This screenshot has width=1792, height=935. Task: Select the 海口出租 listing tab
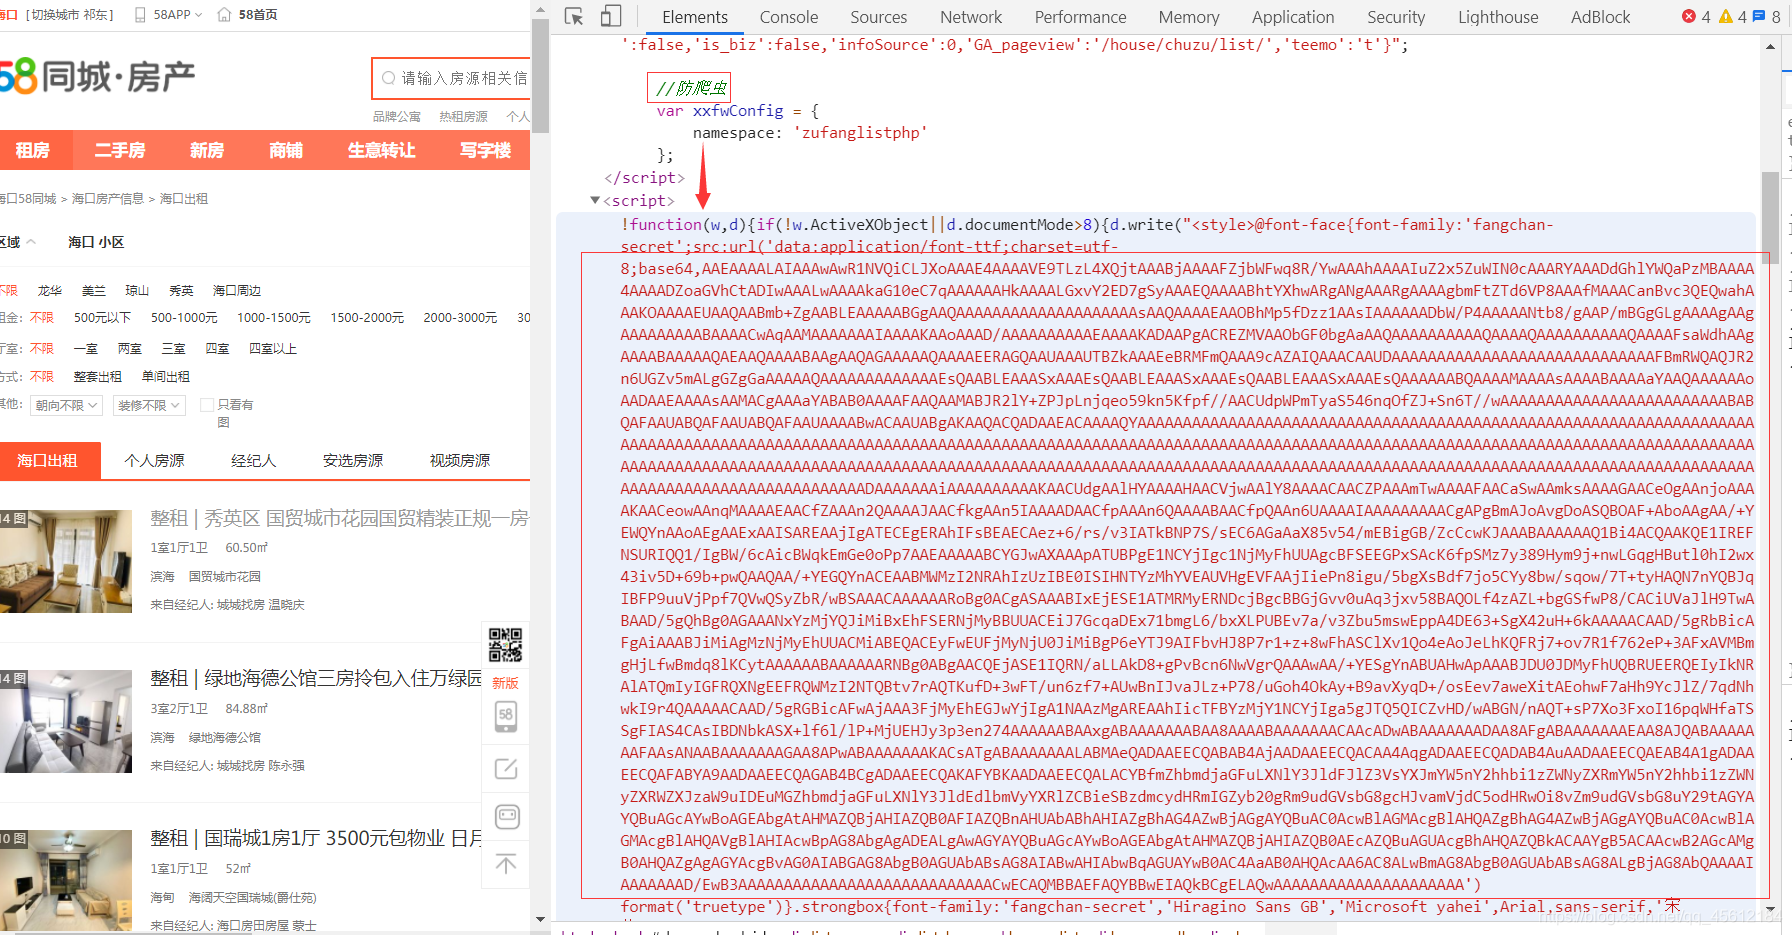pyautogui.click(x=48, y=460)
